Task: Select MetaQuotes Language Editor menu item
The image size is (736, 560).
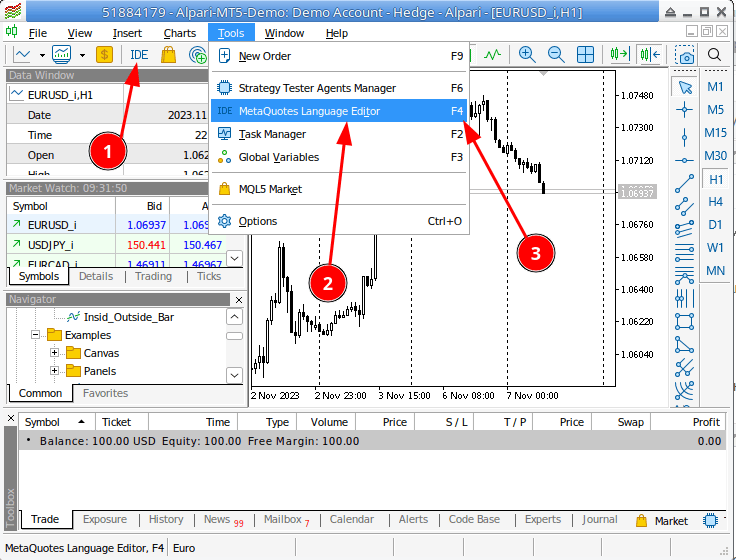Action: (339, 111)
